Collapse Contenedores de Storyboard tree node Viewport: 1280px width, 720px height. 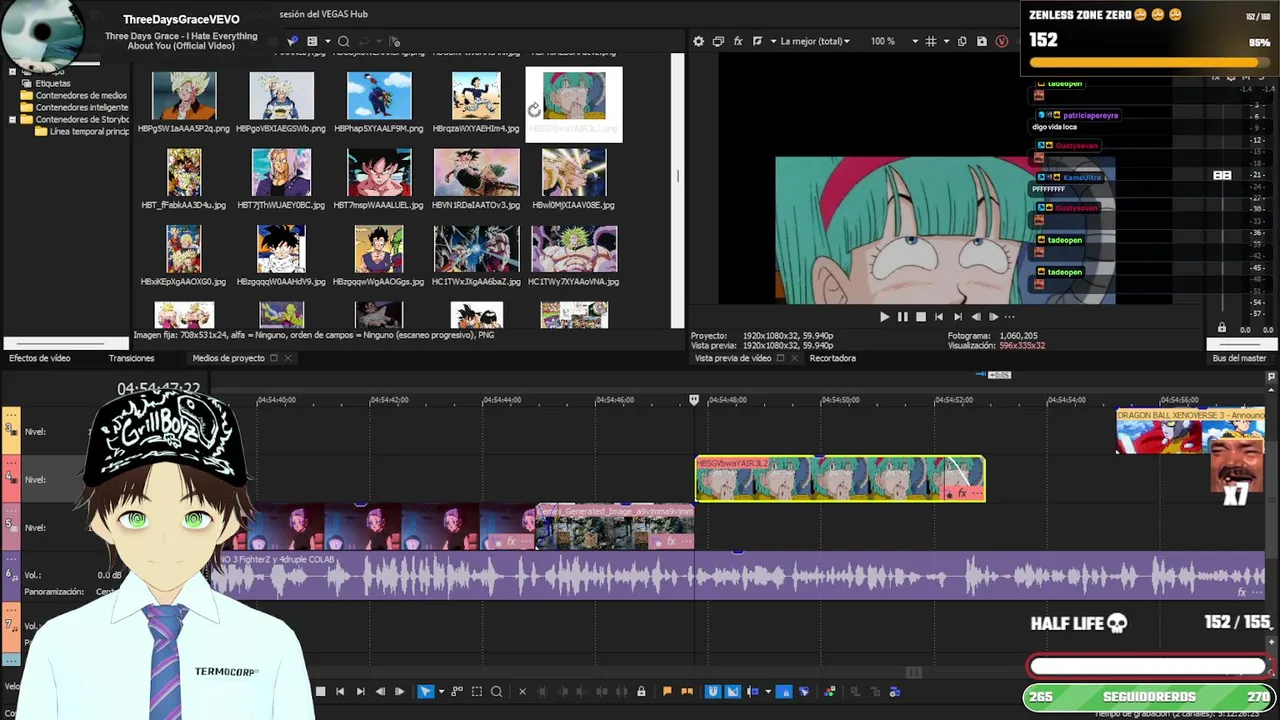[12, 119]
